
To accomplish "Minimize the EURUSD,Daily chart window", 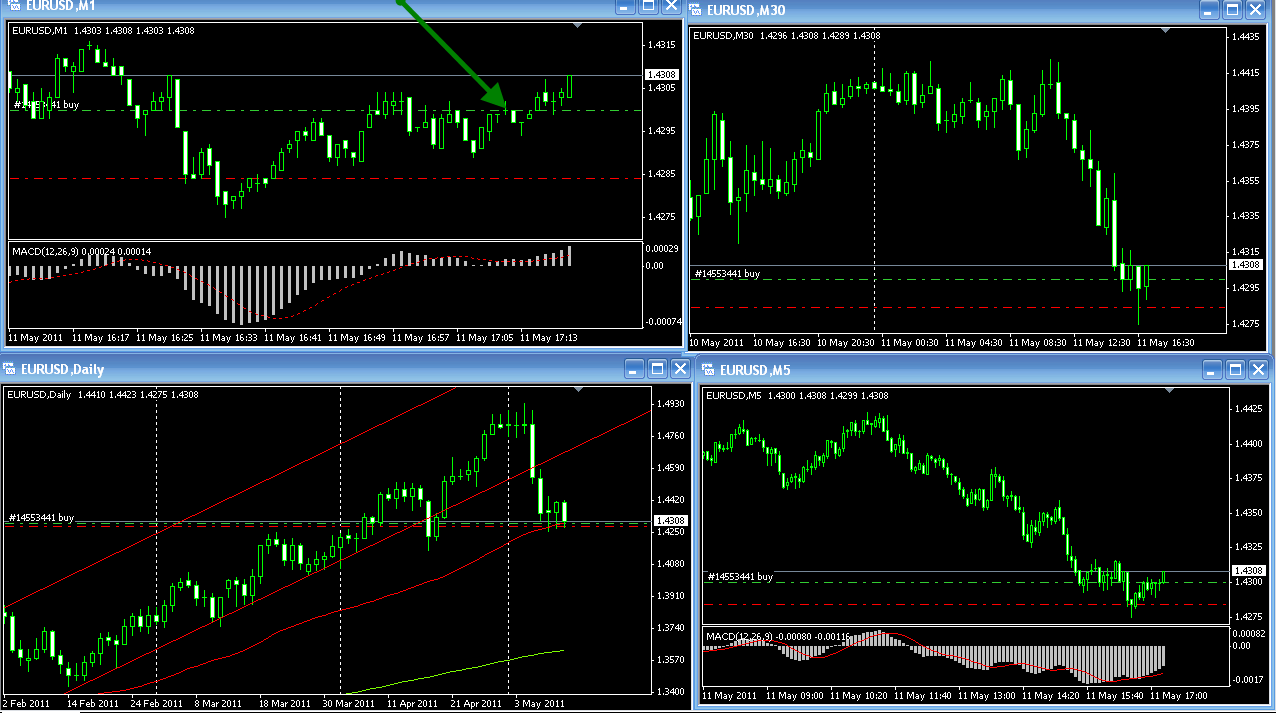I will pyautogui.click(x=634, y=369).
